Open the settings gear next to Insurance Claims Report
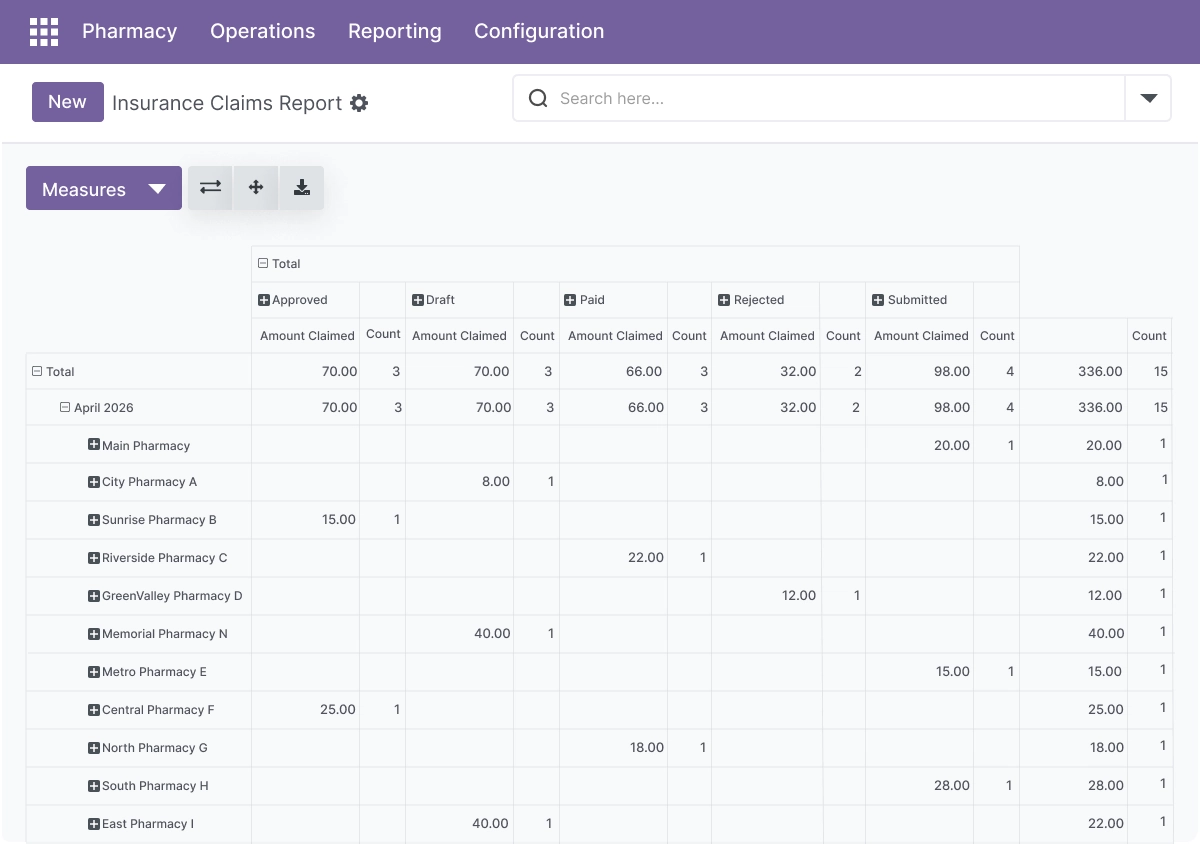Viewport: 1200px width, 844px height. [359, 103]
